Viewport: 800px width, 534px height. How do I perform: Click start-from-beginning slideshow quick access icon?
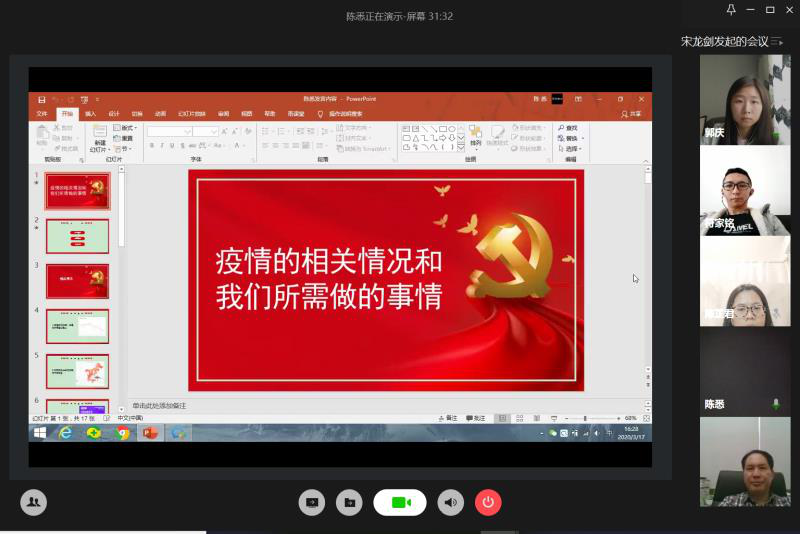[84, 99]
